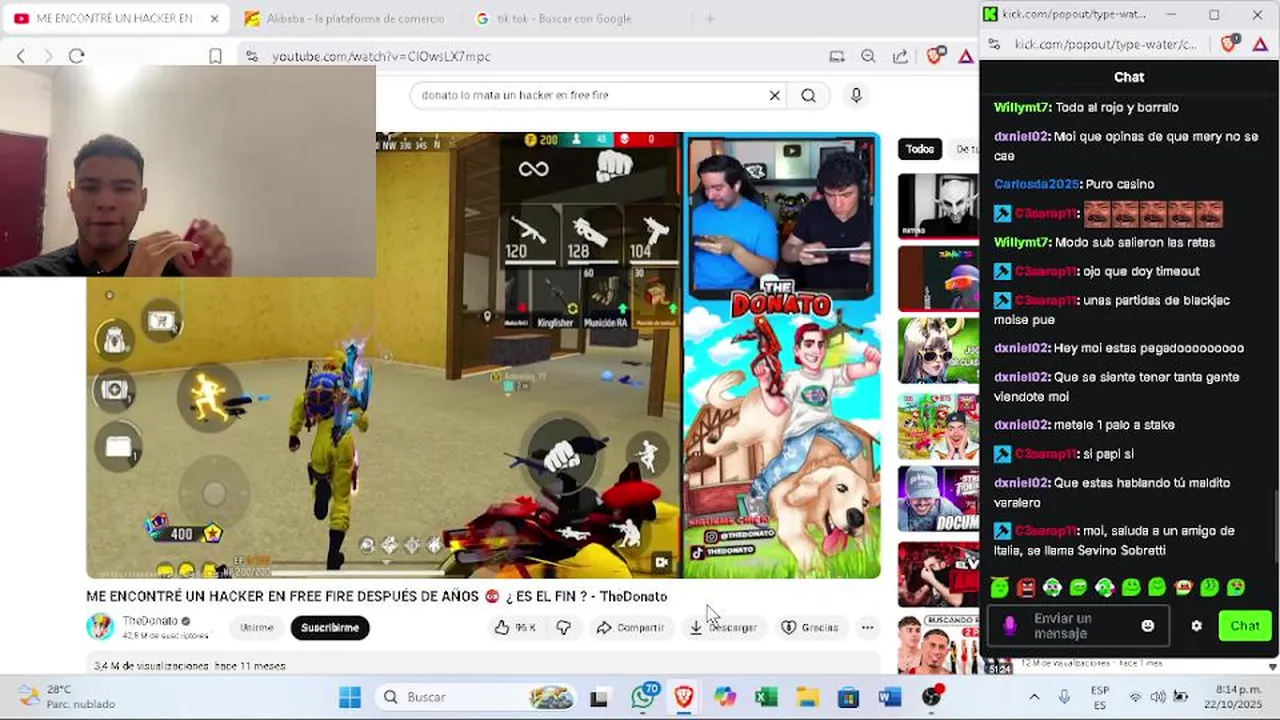Image resolution: width=1280 pixels, height=720 pixels.
Task: Reload the YouTube page
Action: [x=77, y=56]
